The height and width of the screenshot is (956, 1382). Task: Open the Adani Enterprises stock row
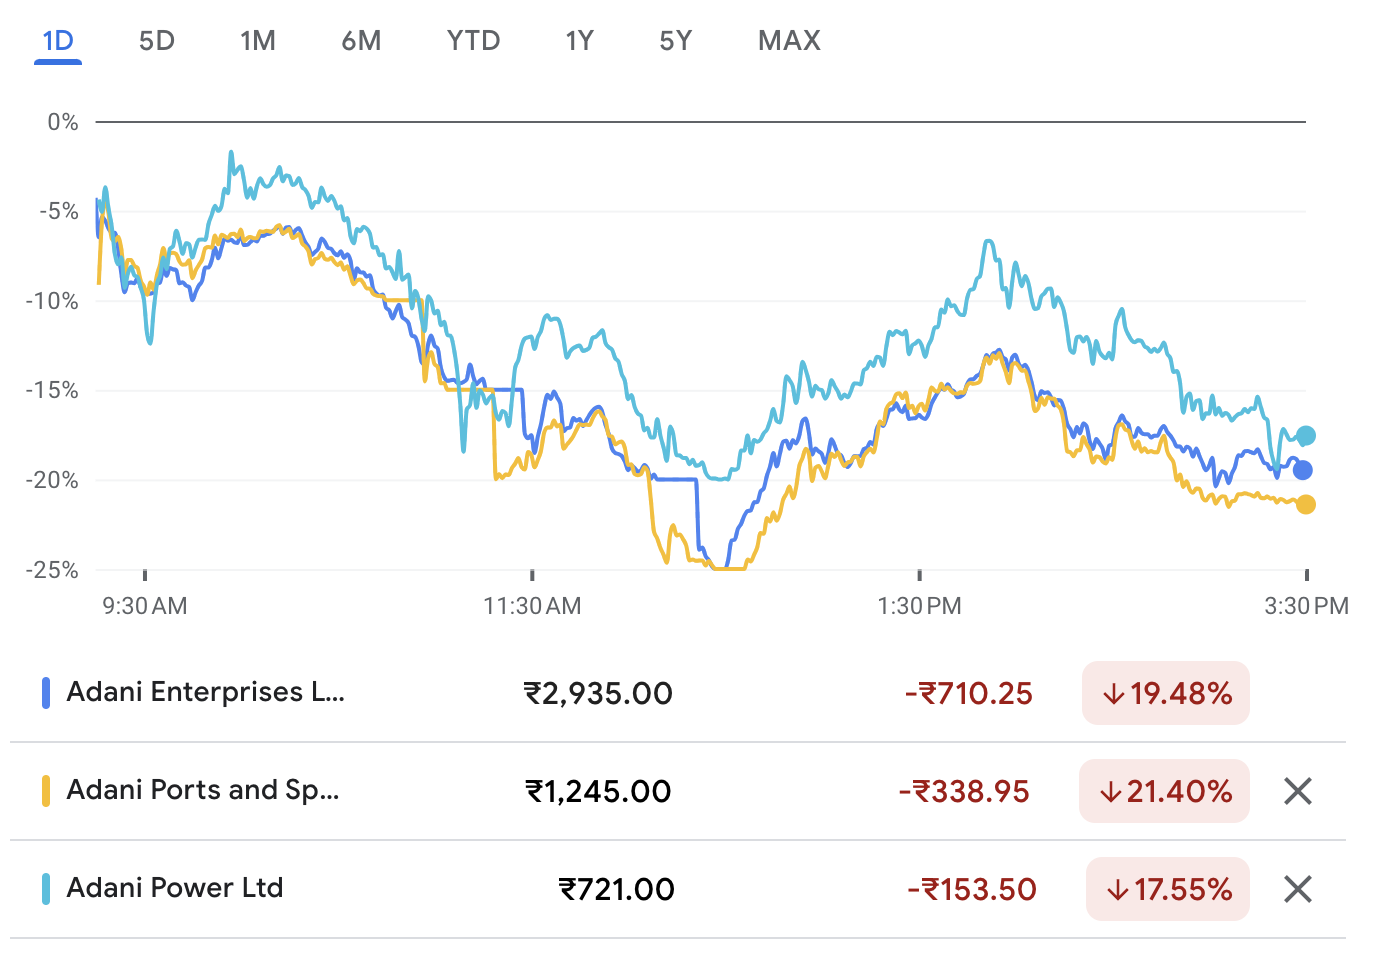pos(205,692)
